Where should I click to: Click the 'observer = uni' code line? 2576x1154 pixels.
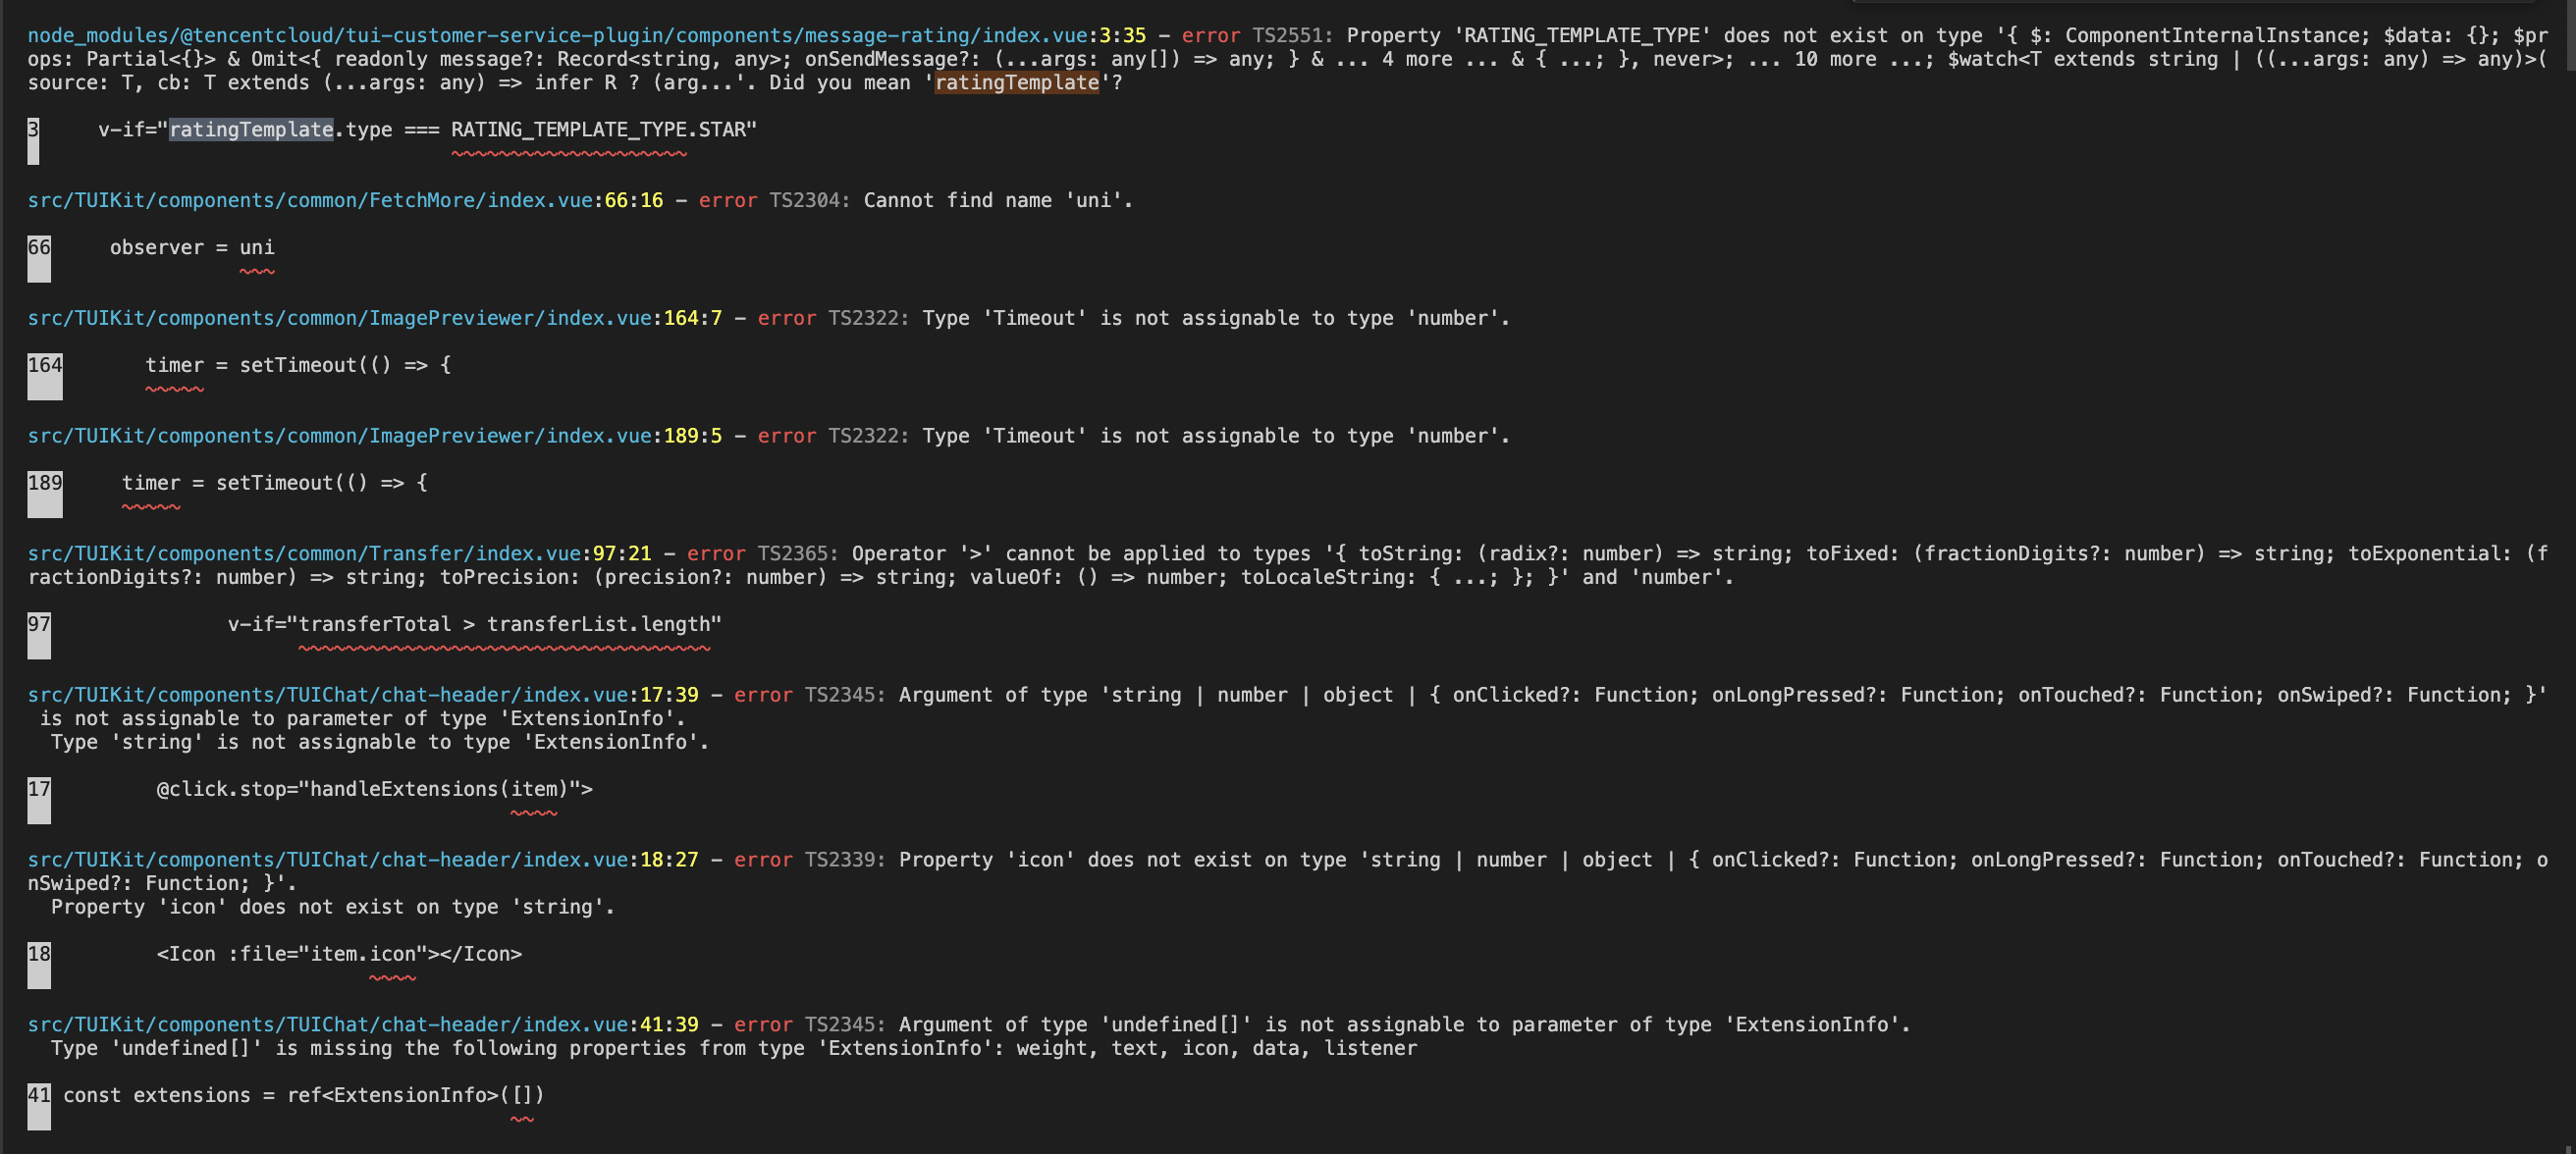[192, 247]
